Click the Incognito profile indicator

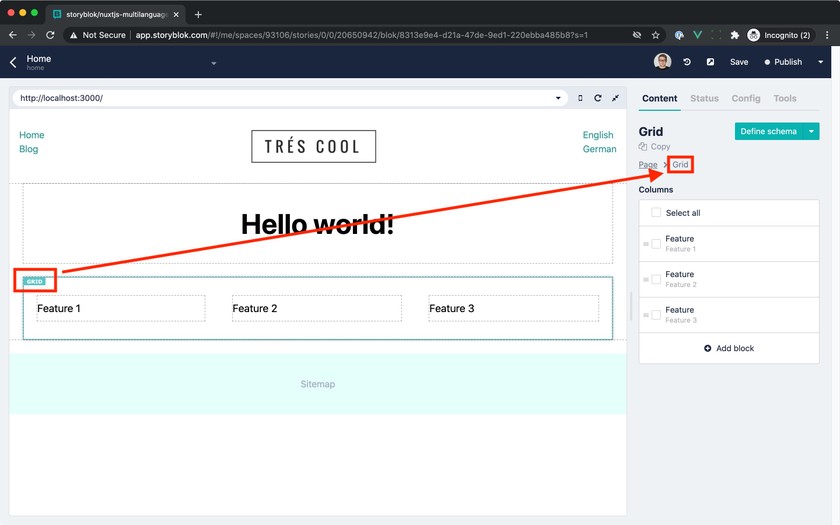click(780, 35)
